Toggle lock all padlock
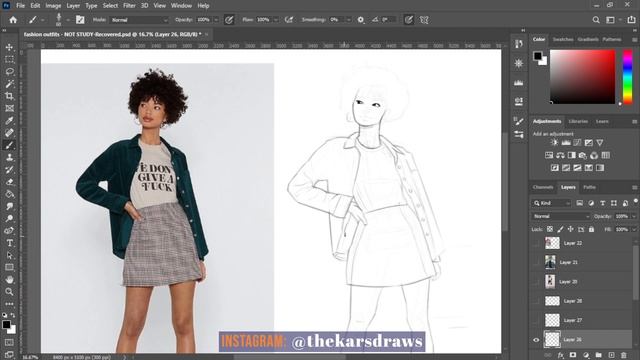The height and width of the screenshot is (360, 640). pyautogui.click(x=591, y=229)
